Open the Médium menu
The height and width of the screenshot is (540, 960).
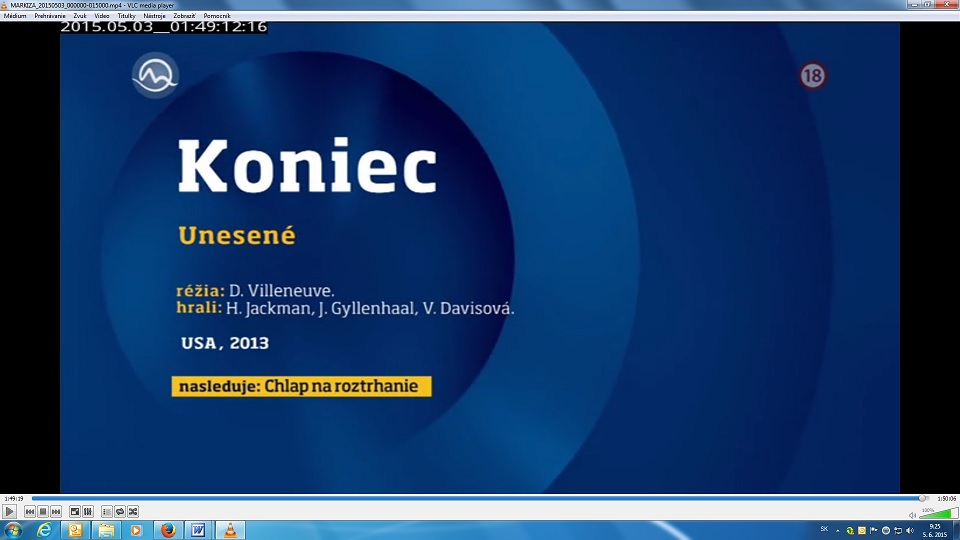[15, 16]
